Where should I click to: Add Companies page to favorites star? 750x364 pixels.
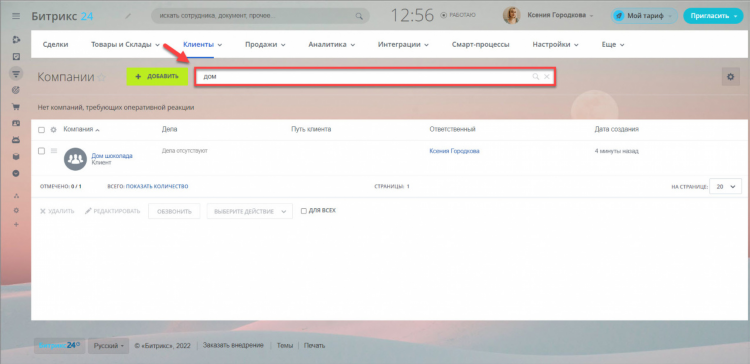pyautogui.click(x=101, y=77)
